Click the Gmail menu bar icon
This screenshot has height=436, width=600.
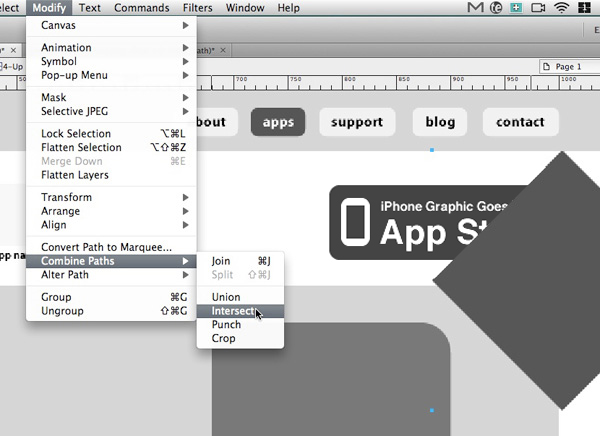point(475,7)
